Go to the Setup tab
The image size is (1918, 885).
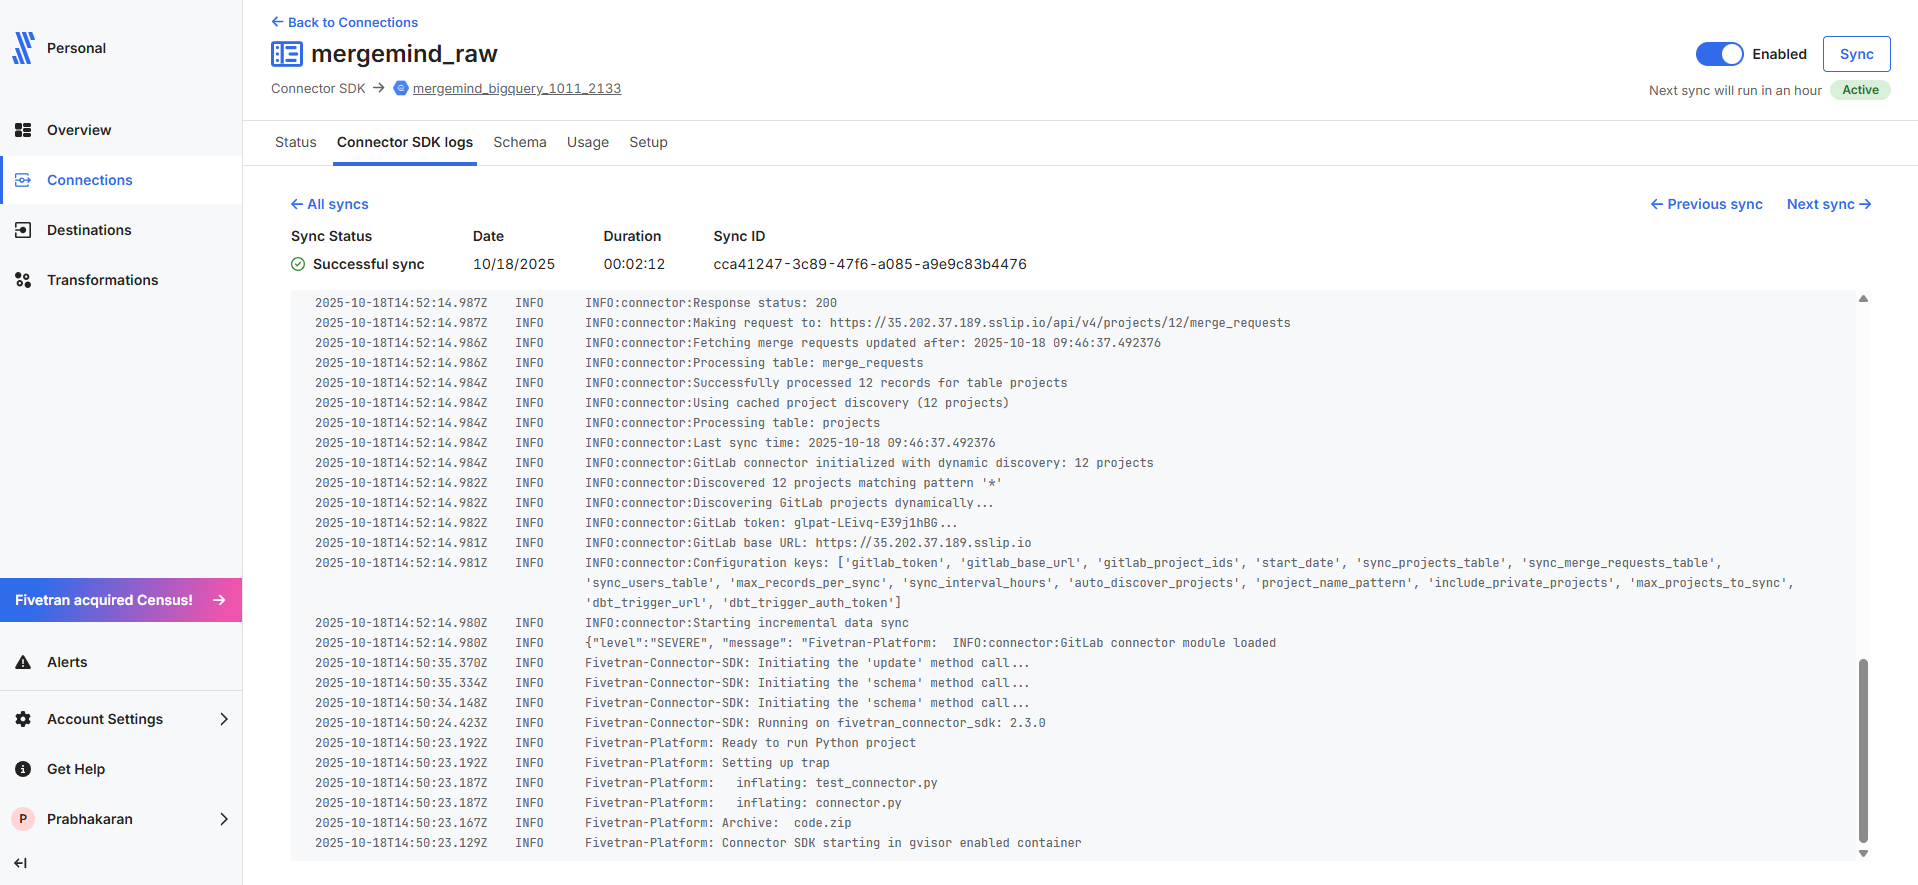tap(648, 142)
